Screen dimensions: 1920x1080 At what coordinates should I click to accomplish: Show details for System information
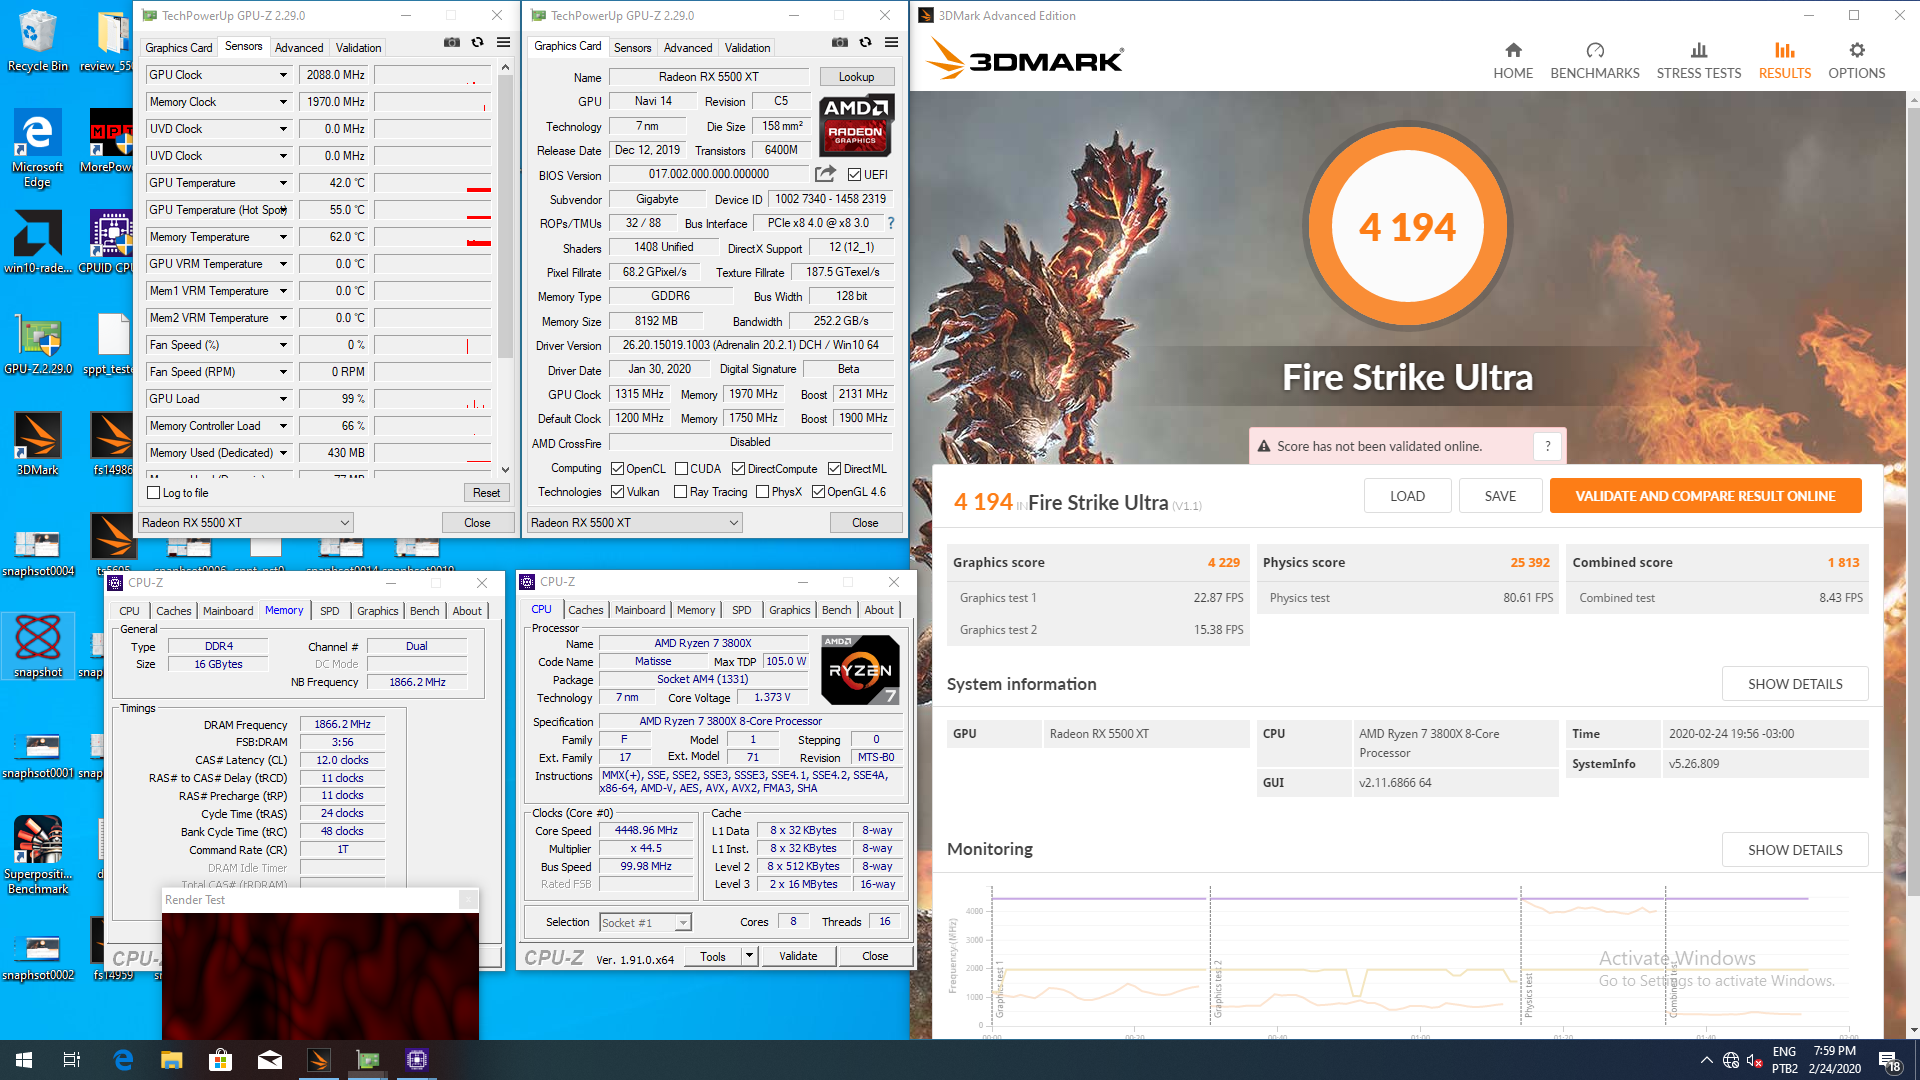click(x=1795, y=684)
